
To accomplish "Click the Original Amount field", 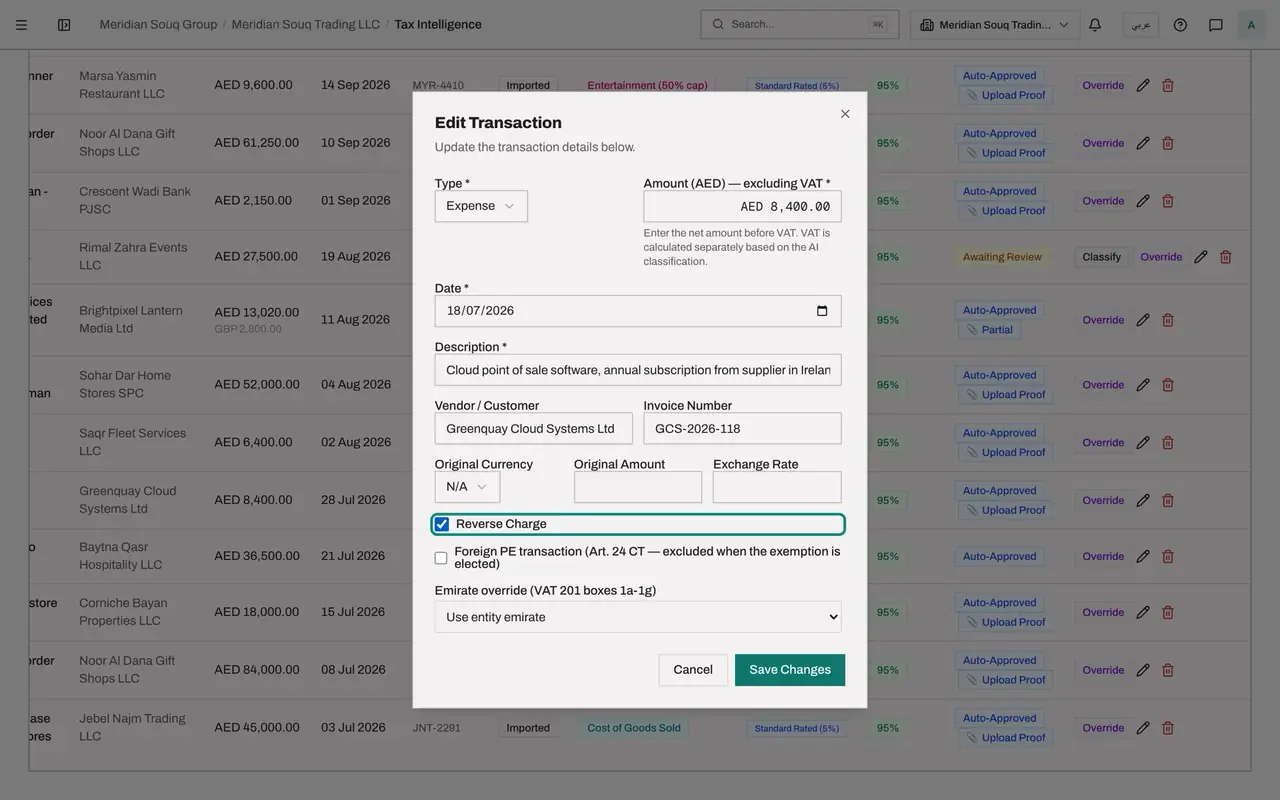I will [638, 487].
